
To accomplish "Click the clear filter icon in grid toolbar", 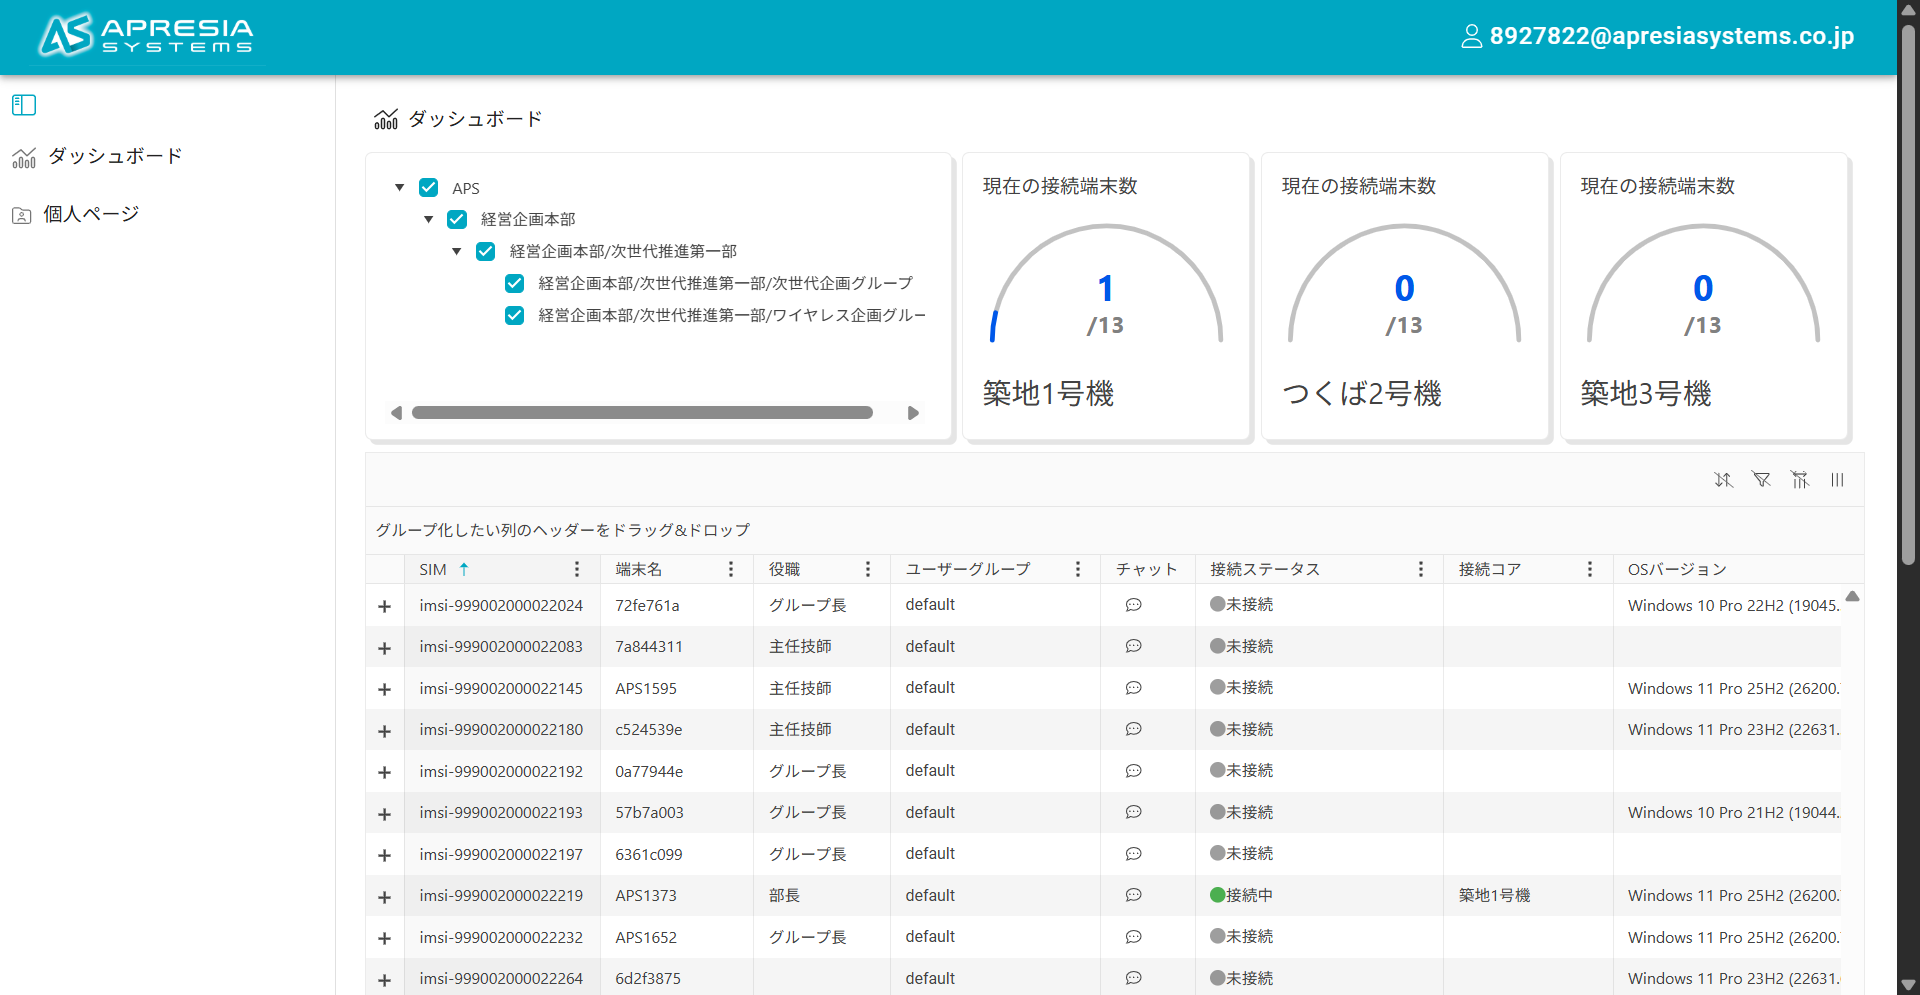I will (x=1761, y=480).
